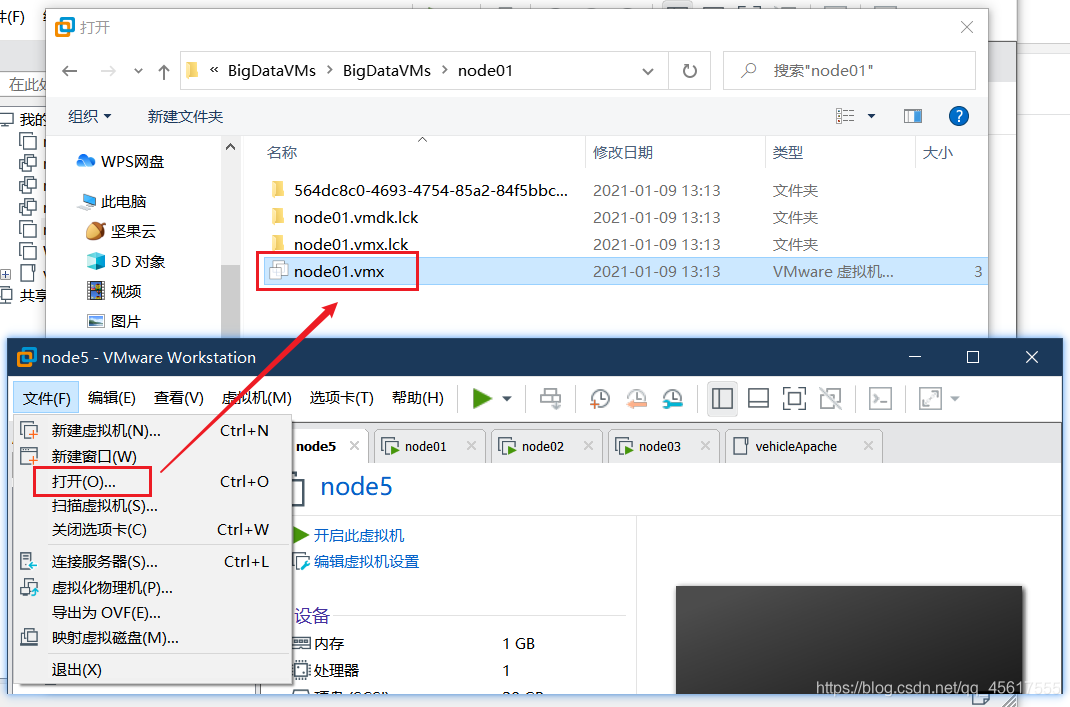Click 新建文件夹 button
The image size is (1070, 707).
pos(185,117)
